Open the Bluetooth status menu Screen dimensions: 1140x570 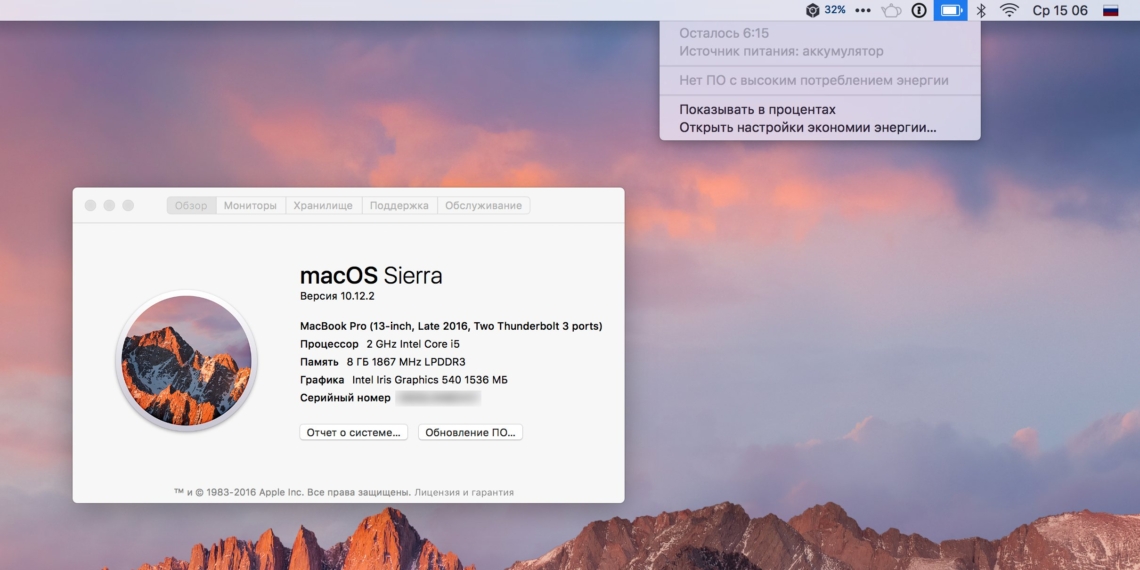(981, 10)
